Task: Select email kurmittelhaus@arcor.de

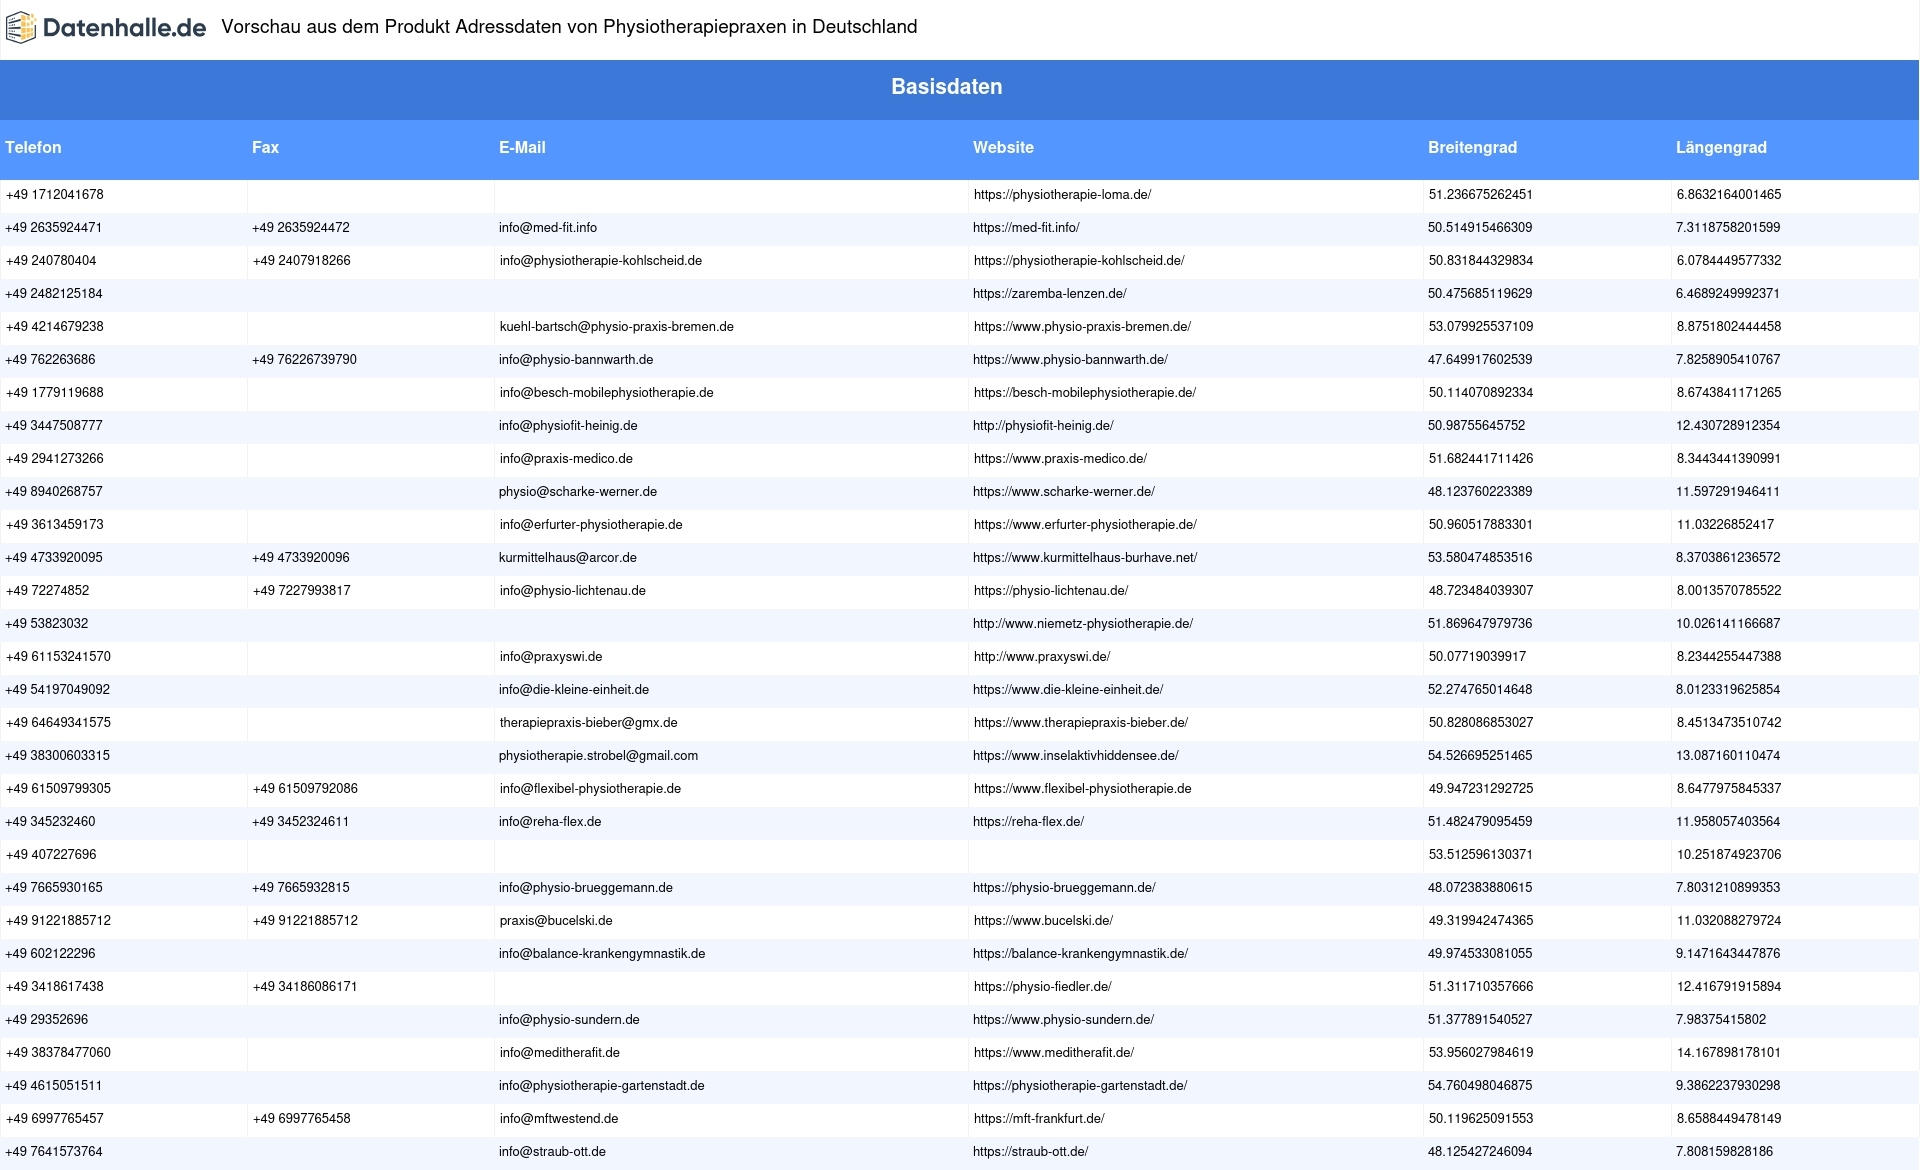Action: coord(568,558)
